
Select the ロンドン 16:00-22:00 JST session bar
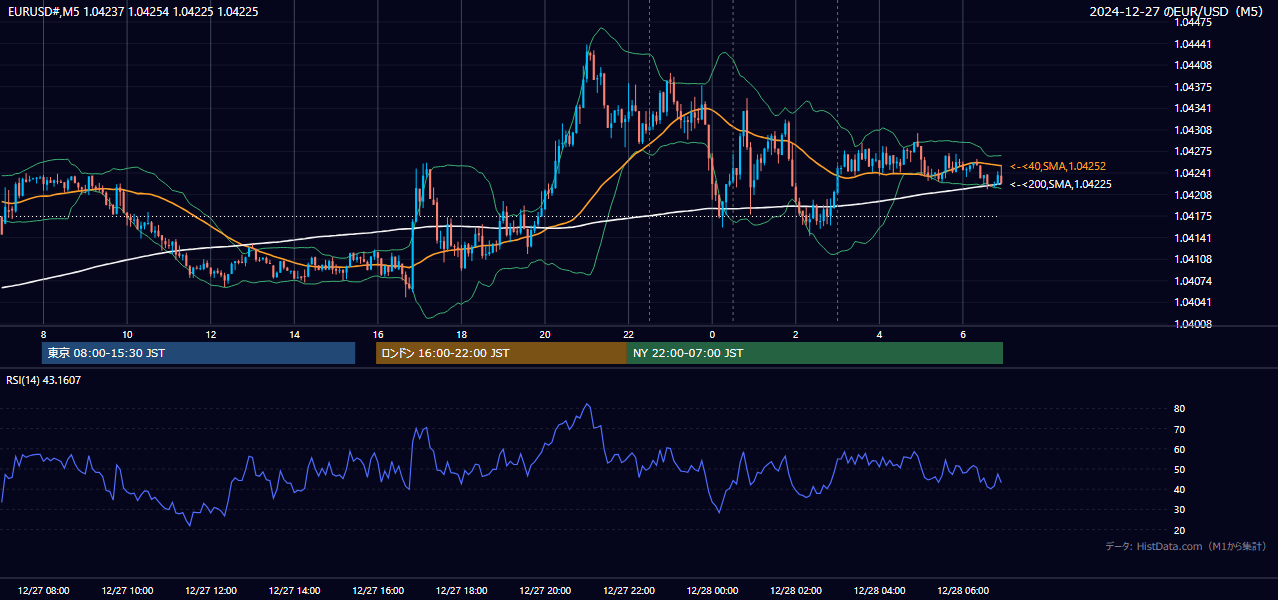pos(501,353)
